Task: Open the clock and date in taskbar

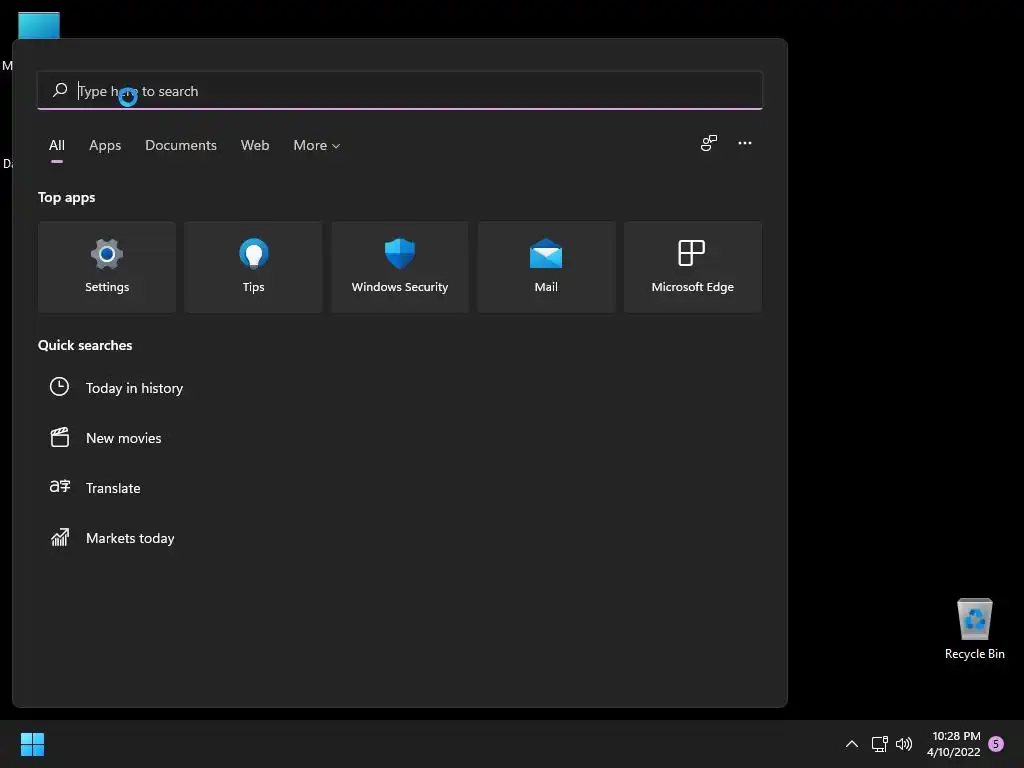Action: (x=953, y=744)
